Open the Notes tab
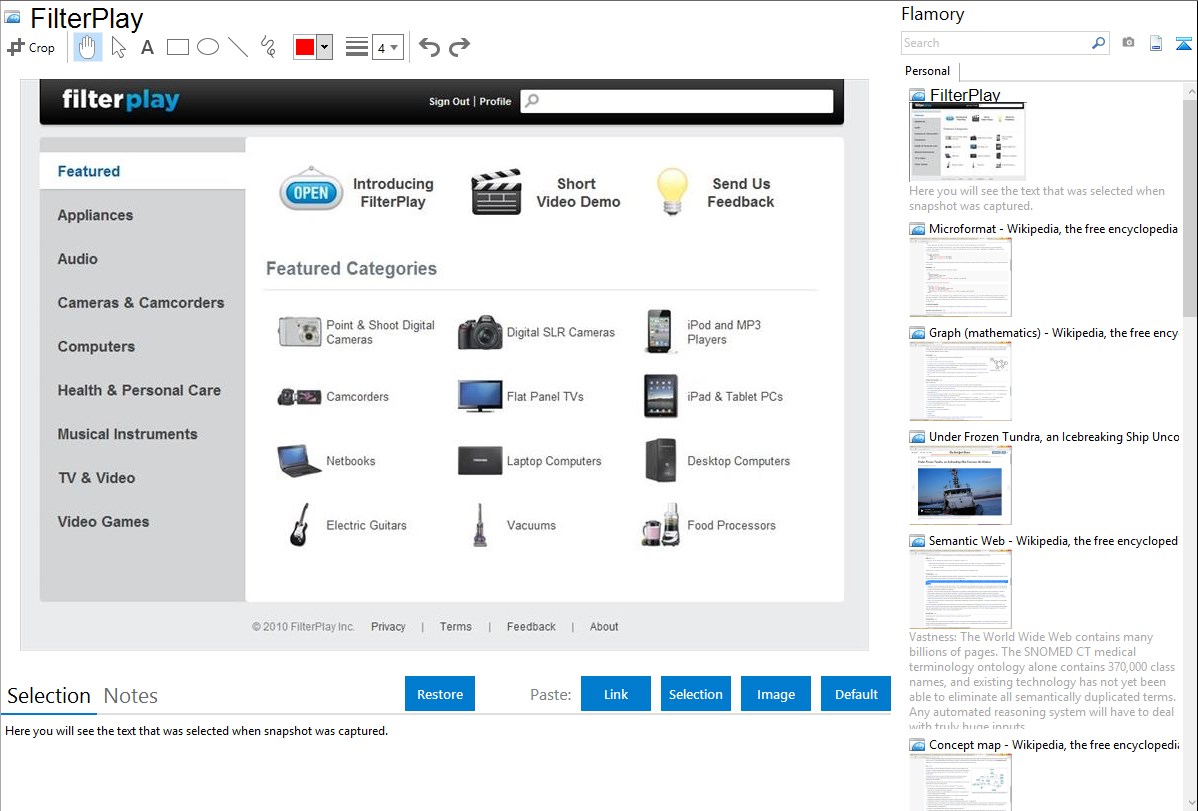This screenshot has height=811, width=1198. (x=131, y=696)
